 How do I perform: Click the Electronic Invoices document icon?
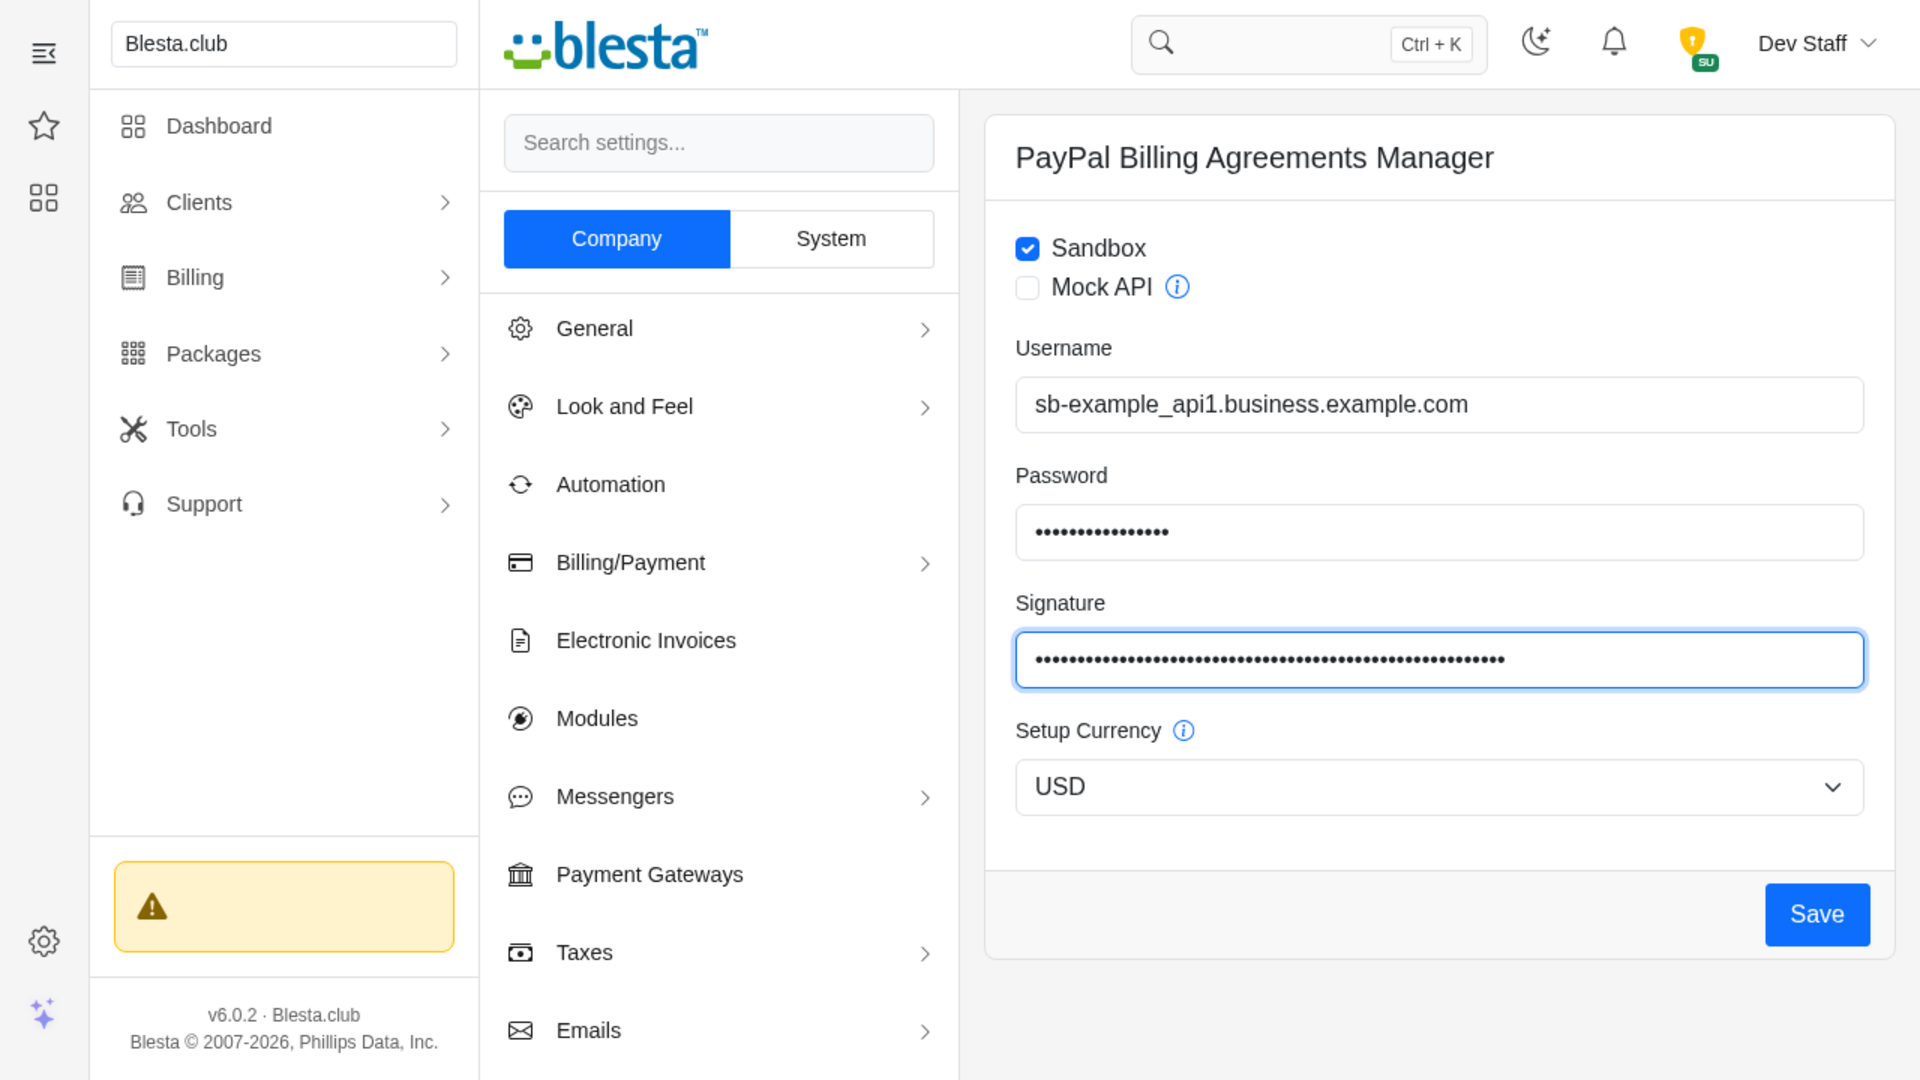[521, 641]
